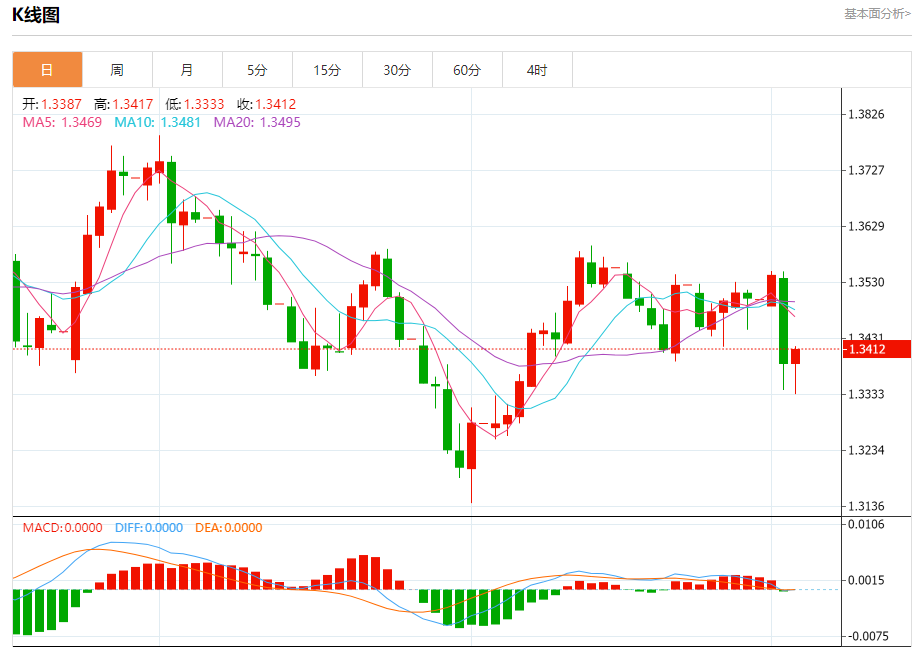Screen dimensions: 920x647
Task: Open the 基本面分析> link
Action: tap(877, 13)
